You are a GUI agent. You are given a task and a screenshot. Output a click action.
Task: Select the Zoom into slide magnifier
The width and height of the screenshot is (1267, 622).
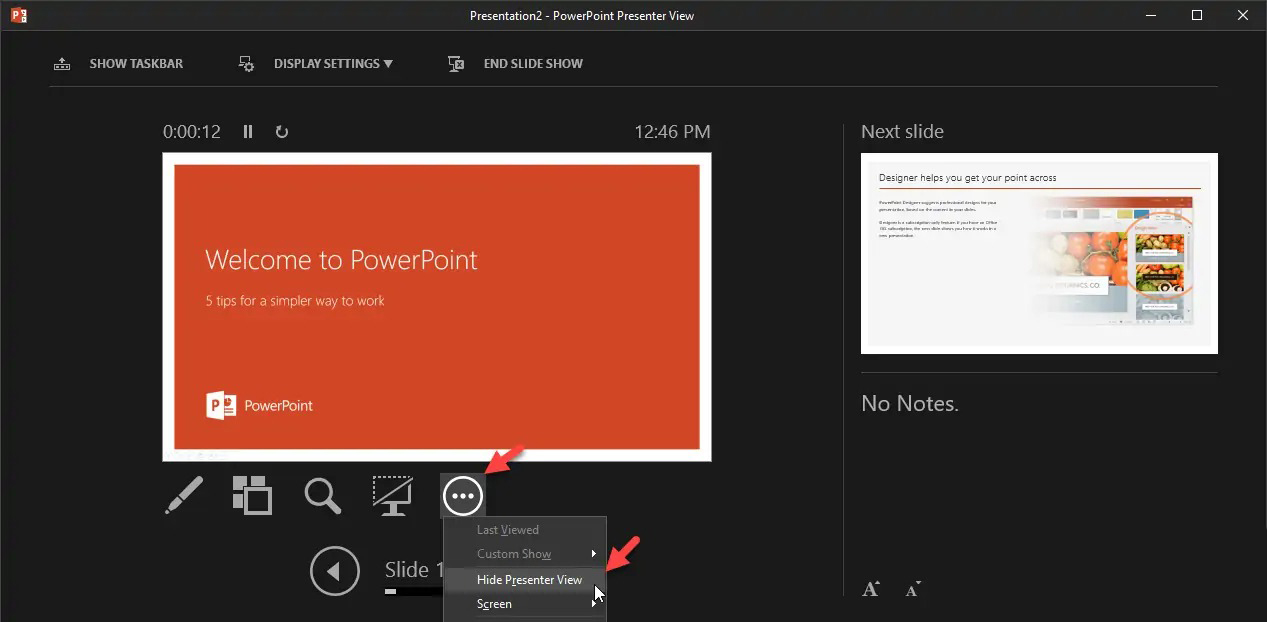point(322,495)
